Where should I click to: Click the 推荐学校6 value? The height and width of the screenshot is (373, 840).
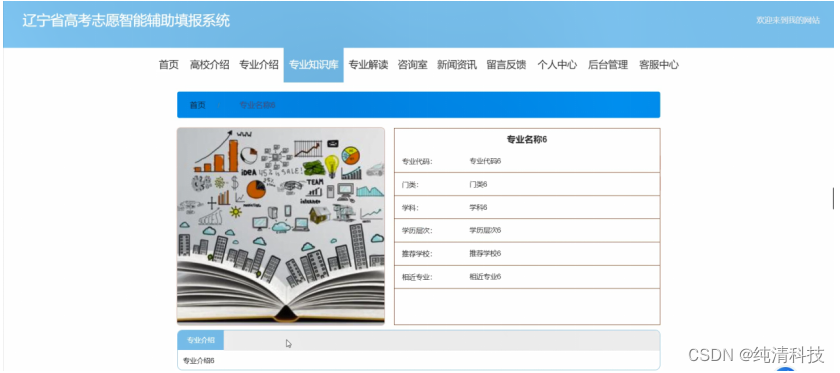[x=485, y=253]
